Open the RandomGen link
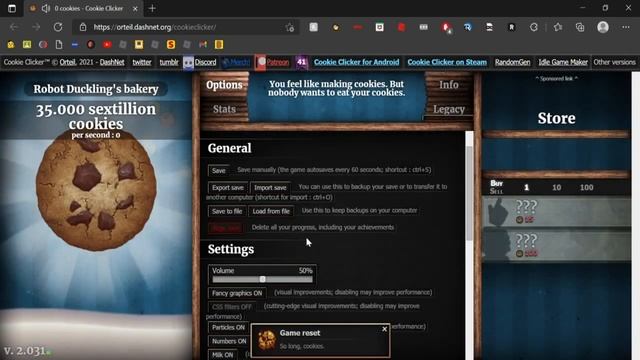 pos(513,62)
